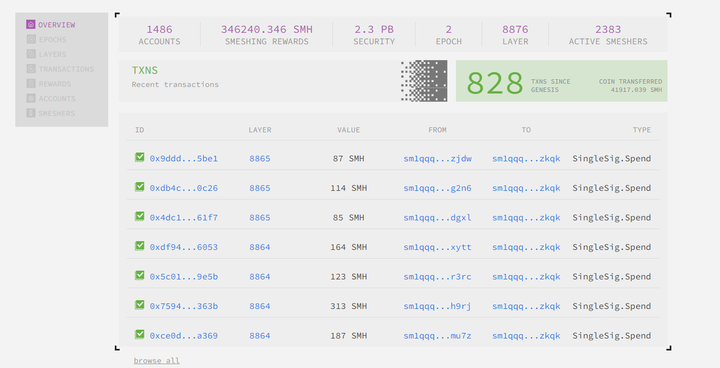Screen dimensions: 720x368
Task: Click browse all link below transactions
Action: coord(157,361)
